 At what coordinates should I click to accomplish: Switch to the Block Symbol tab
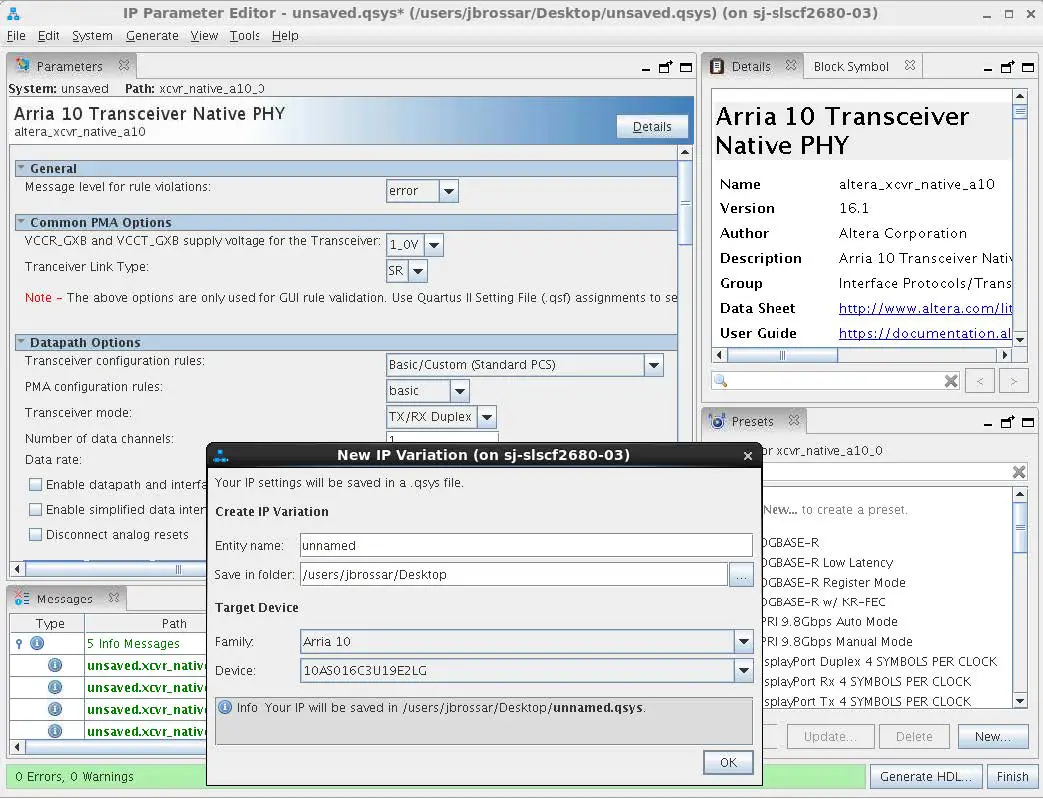(851, 67)
